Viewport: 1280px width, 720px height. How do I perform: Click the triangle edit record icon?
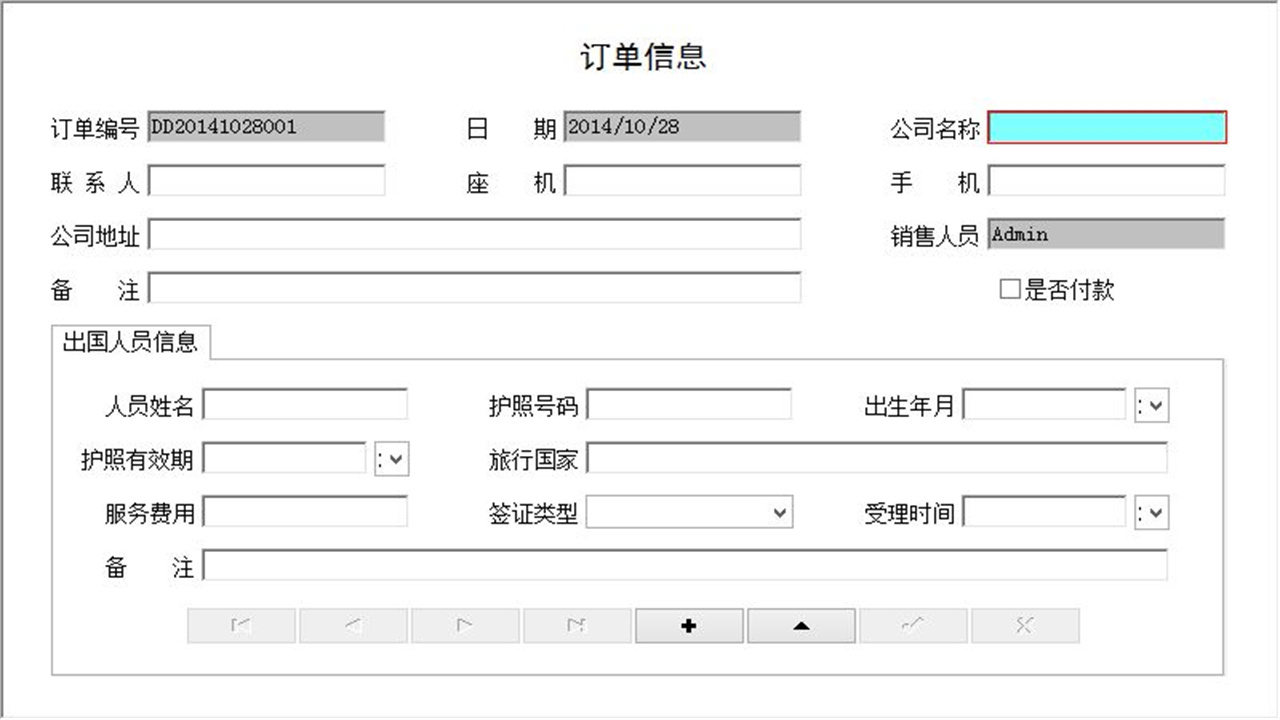pos(801,625)
